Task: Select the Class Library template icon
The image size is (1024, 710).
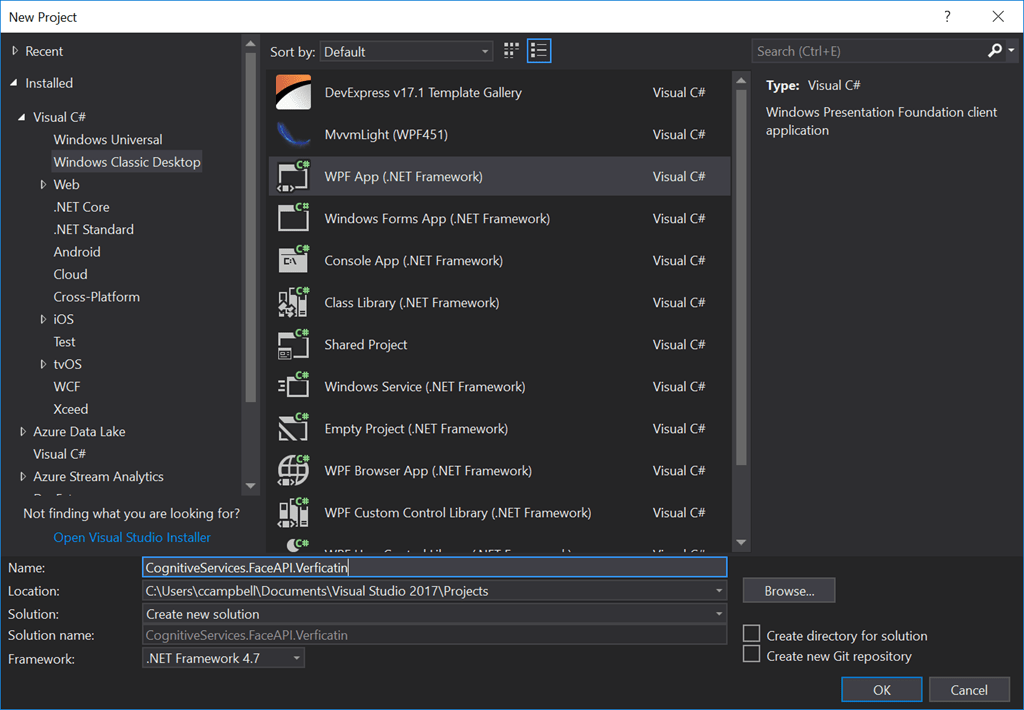Action: (x=293, y=302)
